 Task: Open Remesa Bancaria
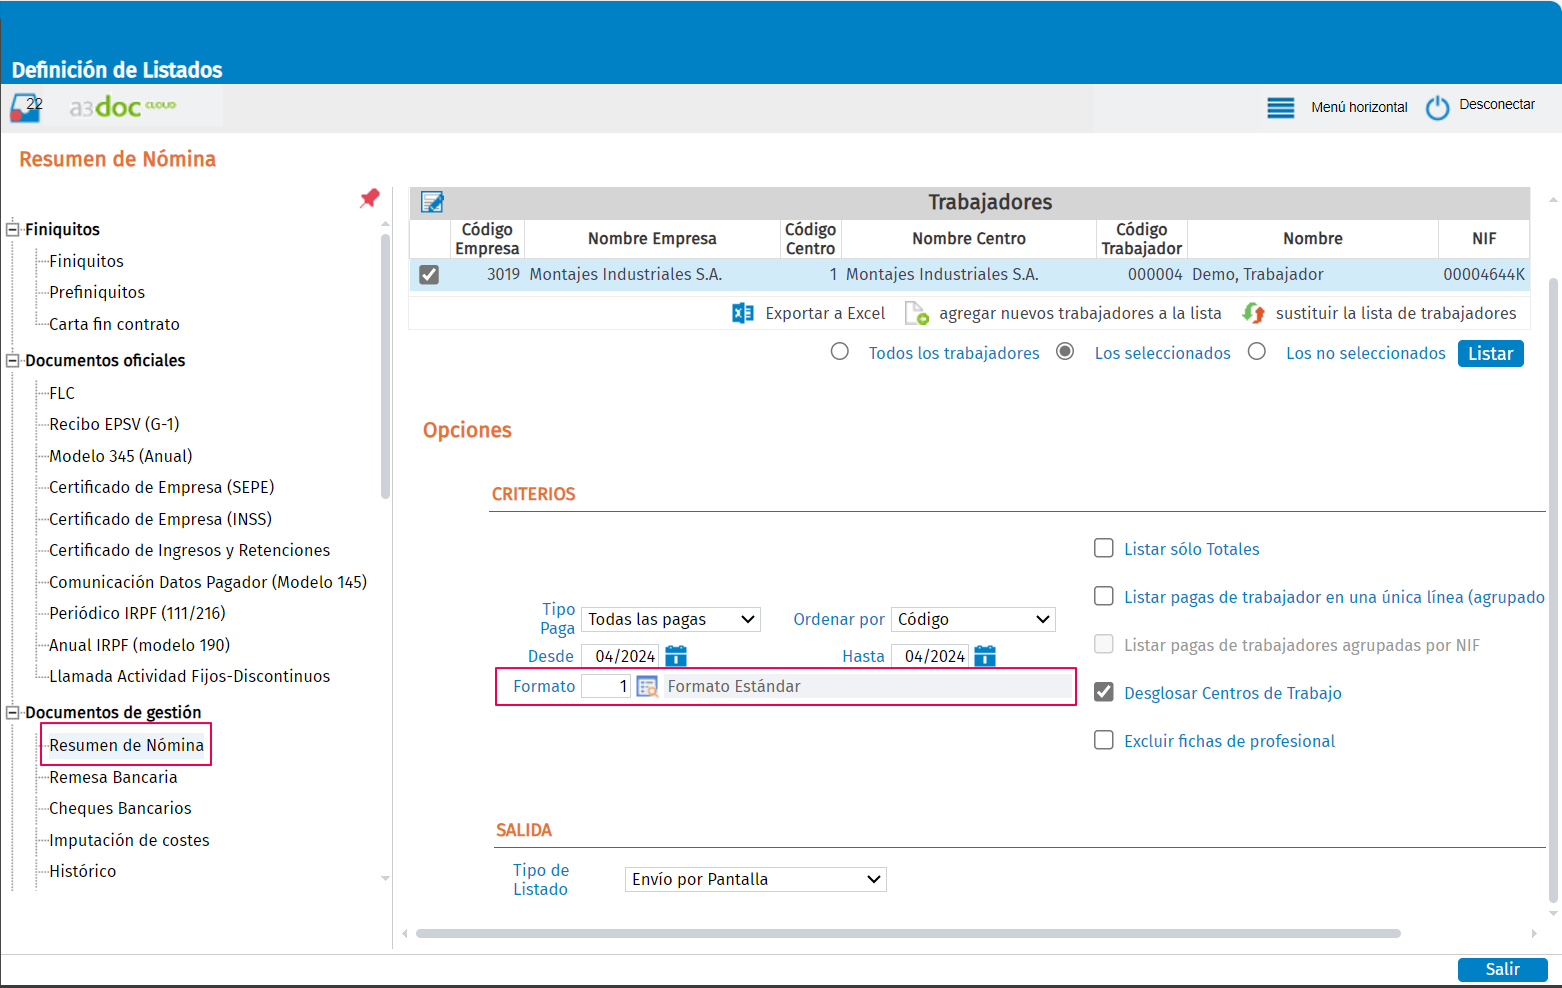pos(113,777)
